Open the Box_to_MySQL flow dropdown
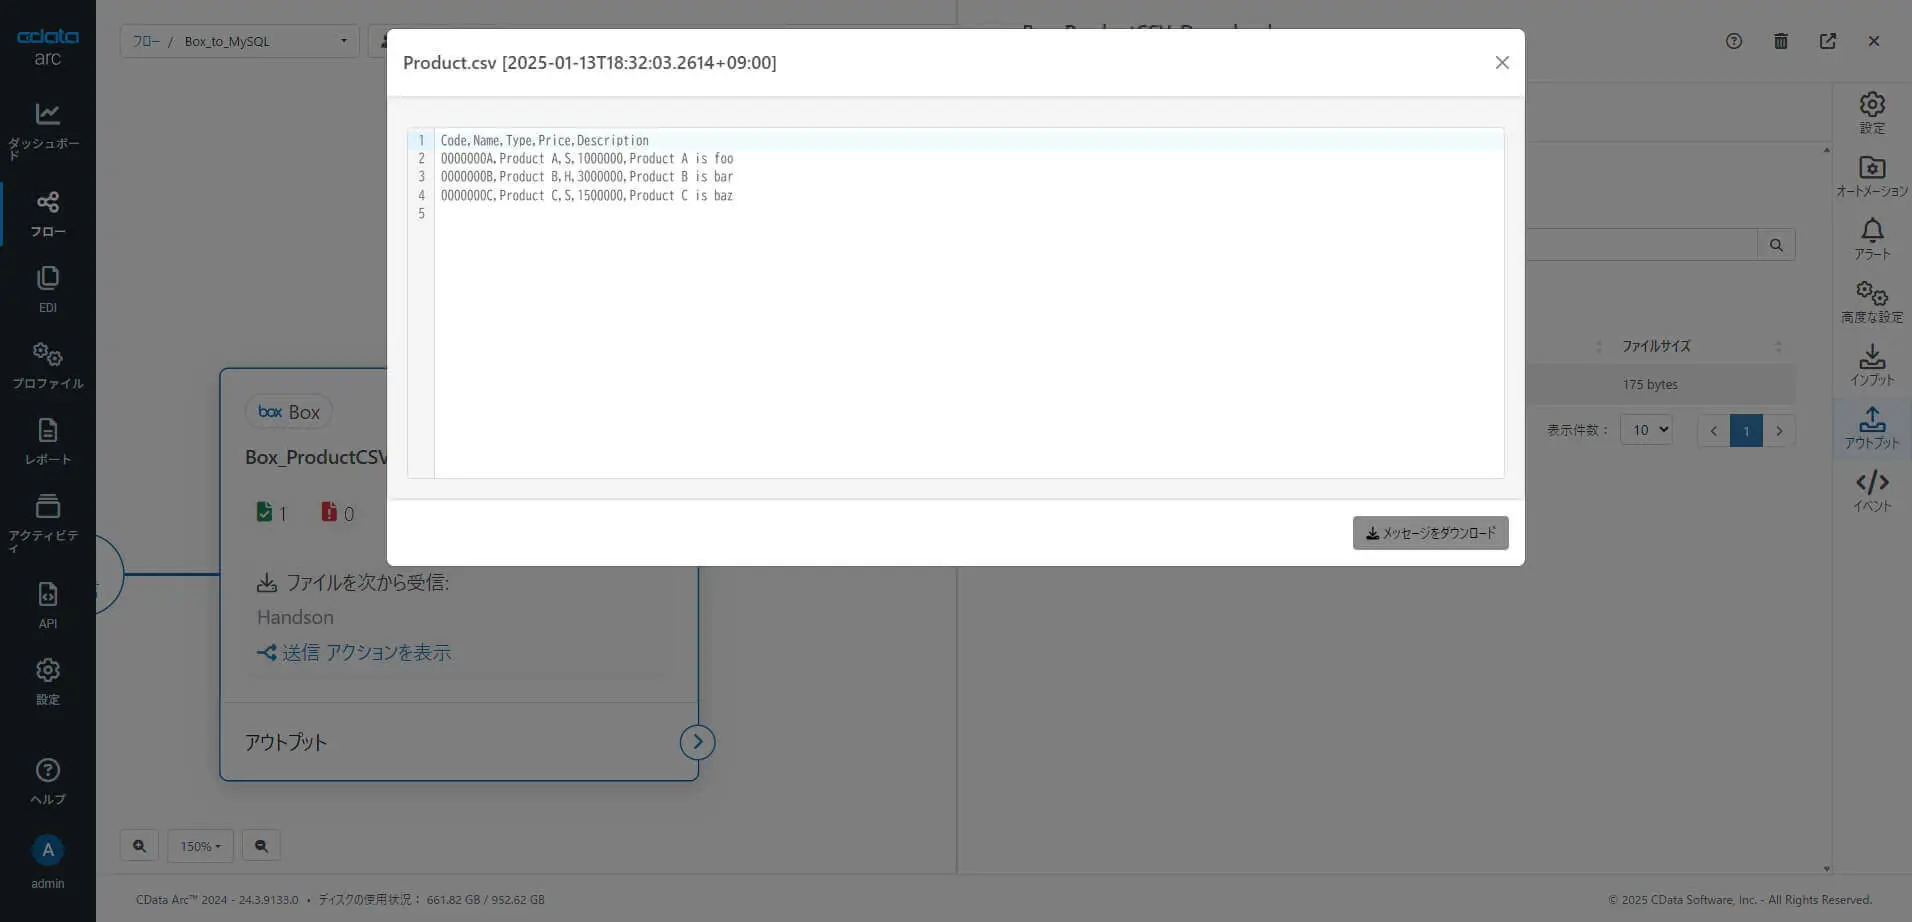 coord(240,41)
